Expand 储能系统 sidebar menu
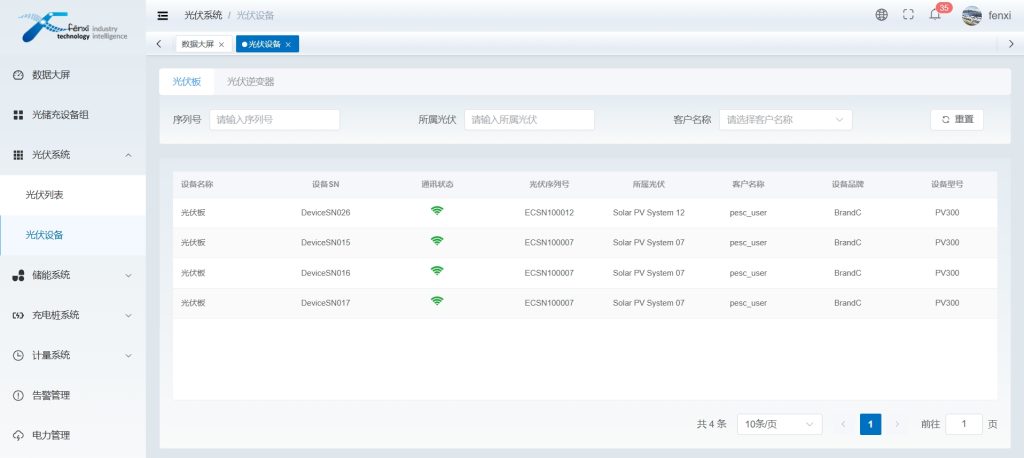 73,275
